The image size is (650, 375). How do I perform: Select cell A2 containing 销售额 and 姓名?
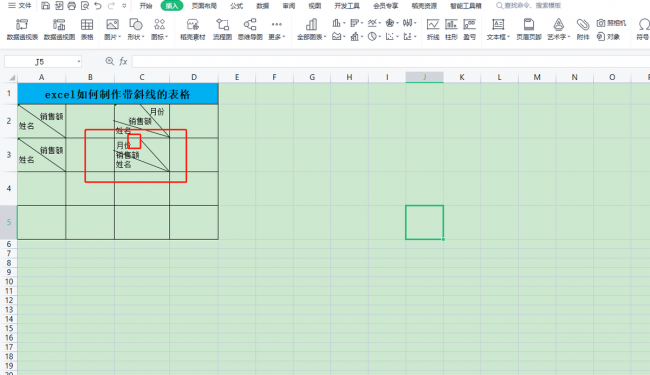[41, 121]
